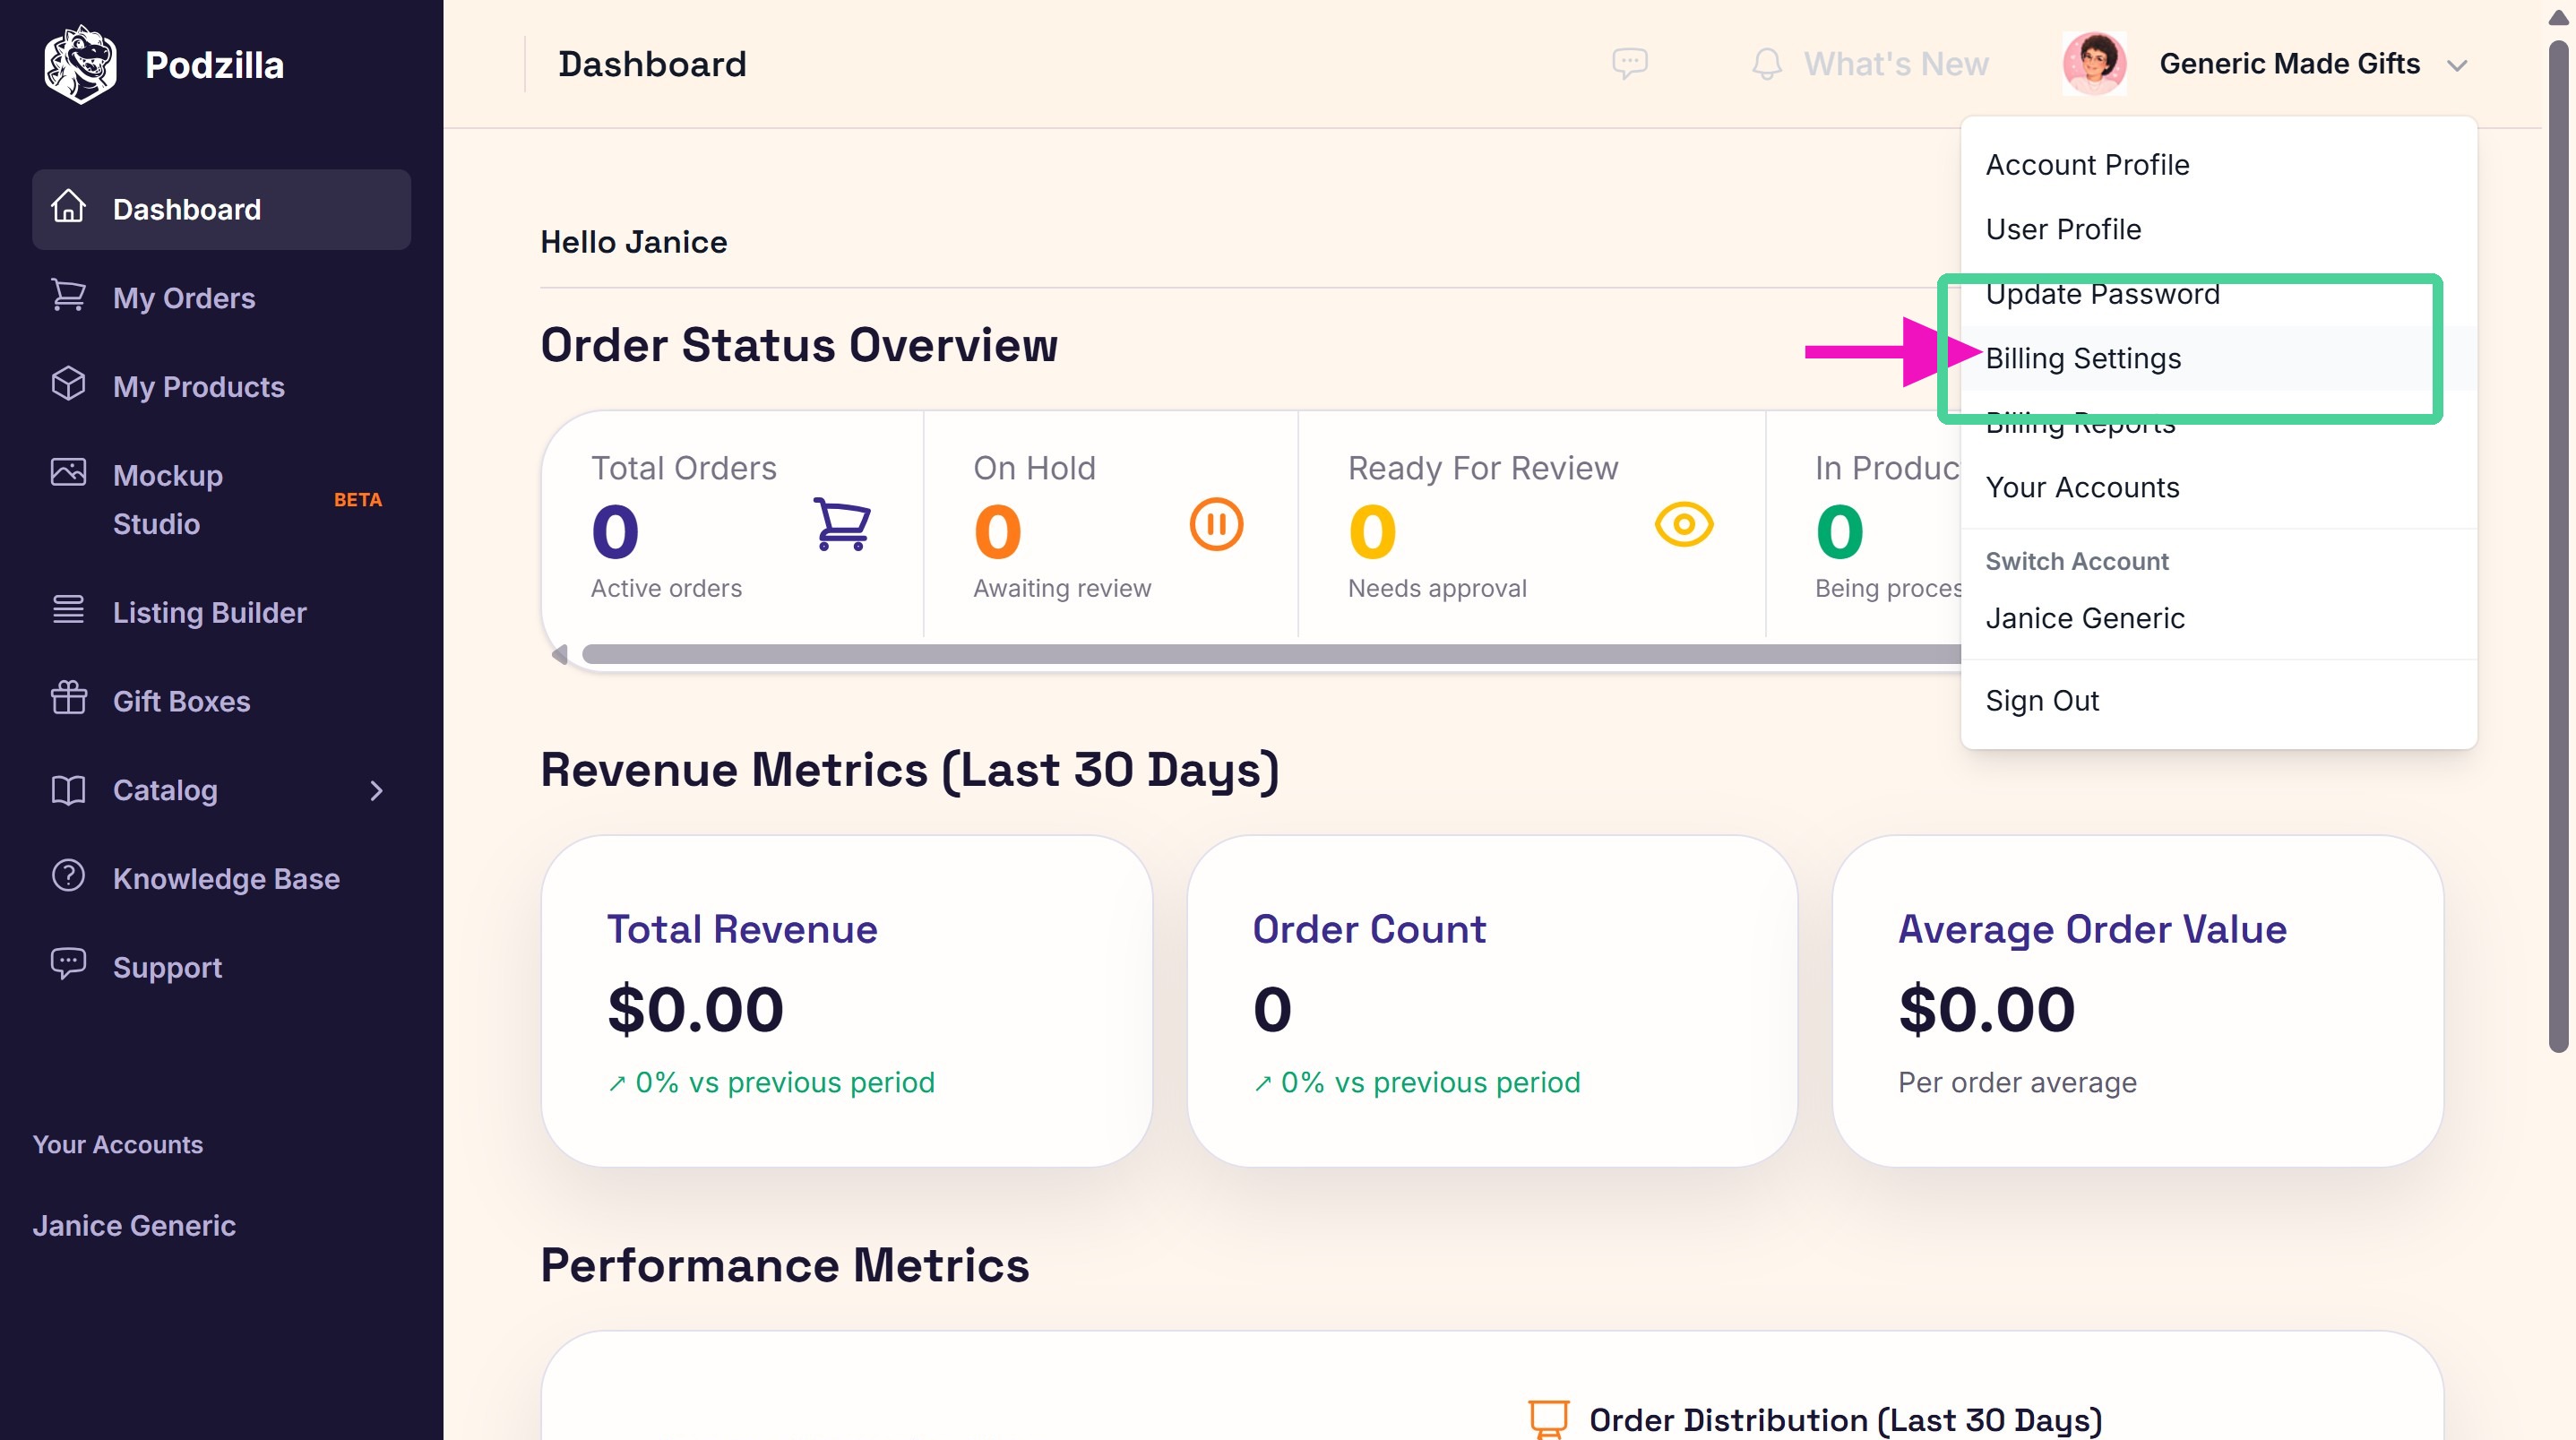The width and height of the screenshot is (2576, 1440).
Task: Click the Listing Builder lines icon
Action: [x=68, y=610]
